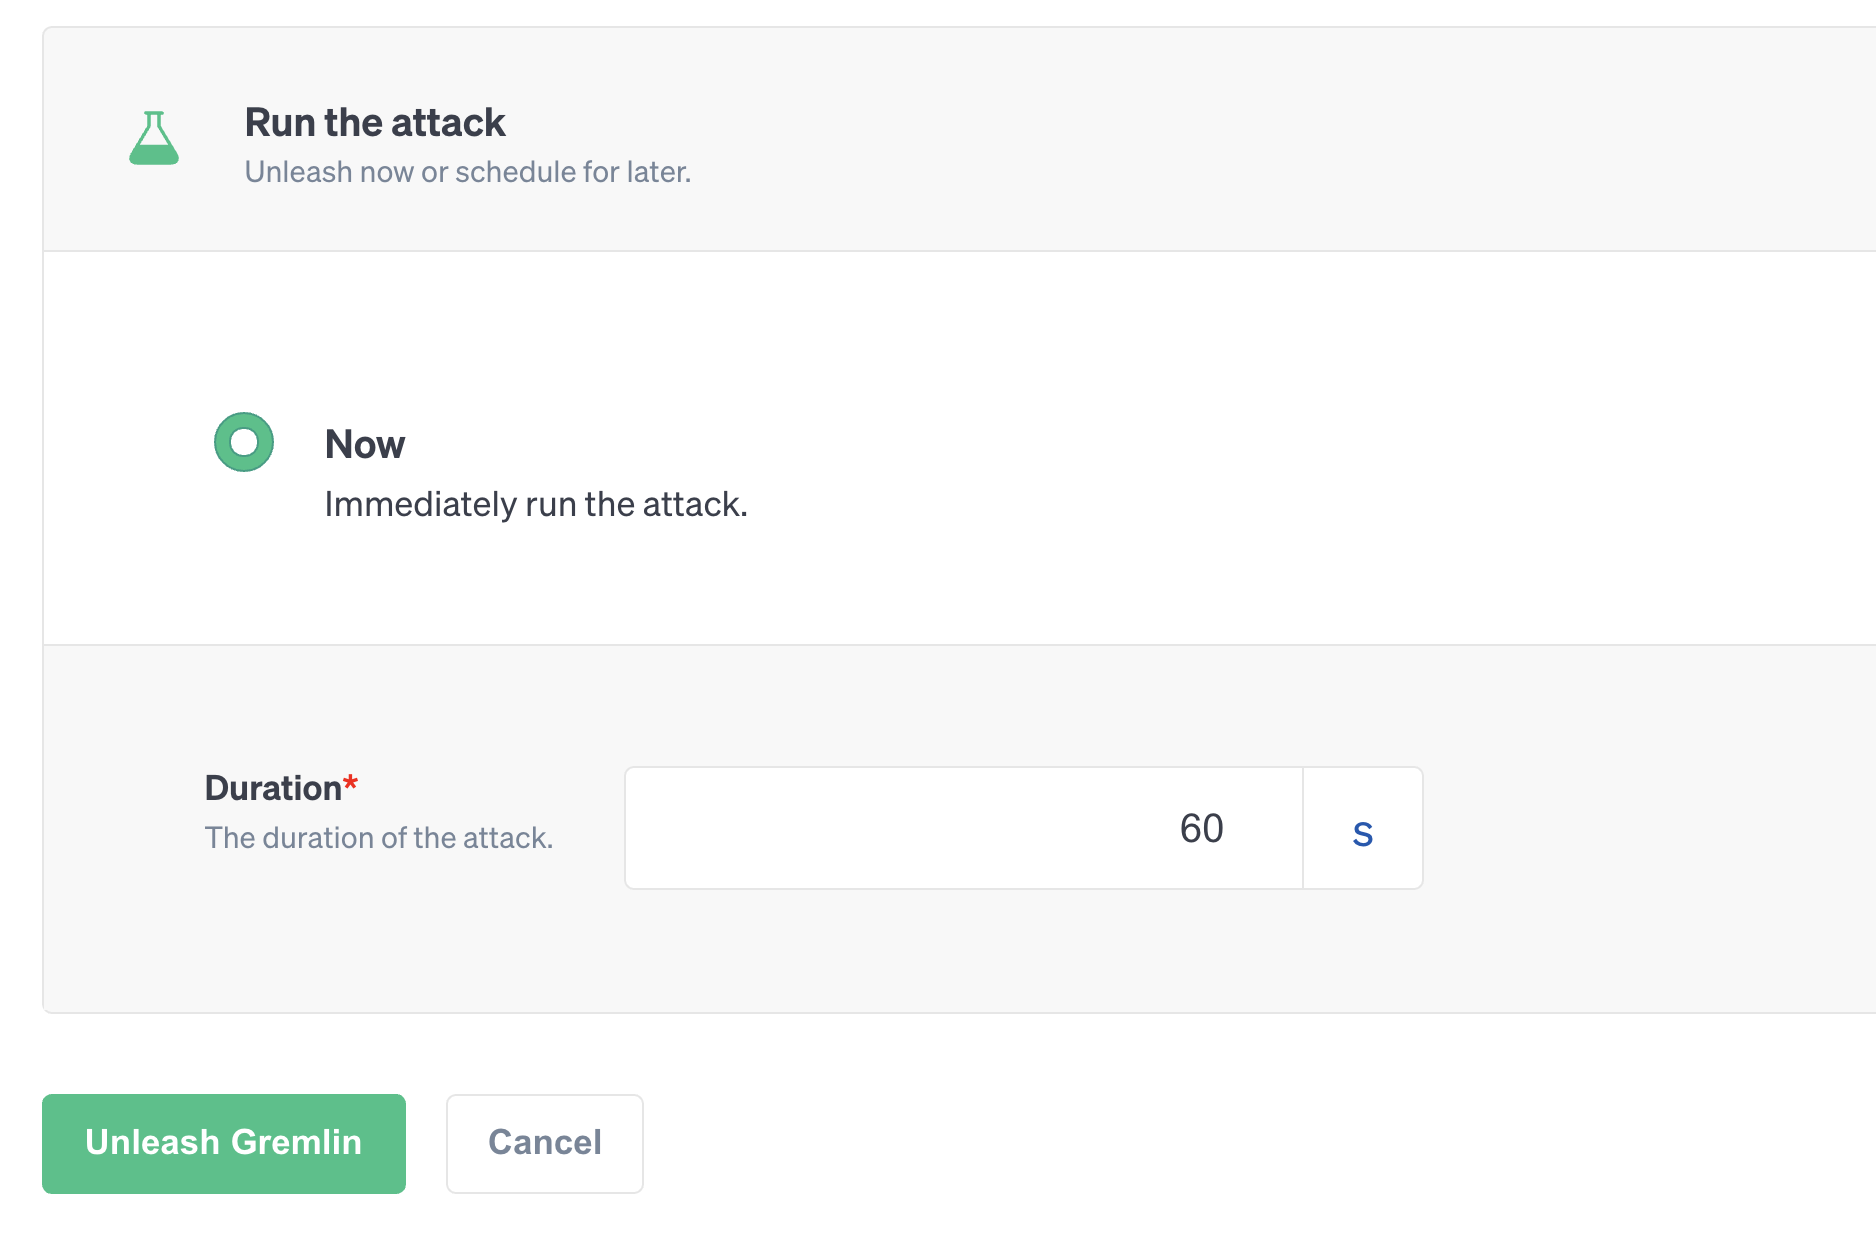Screen dimensions: 1876x1240
Task: Click the Now option label
Action: pyautogui.click(x=365, y=444)
